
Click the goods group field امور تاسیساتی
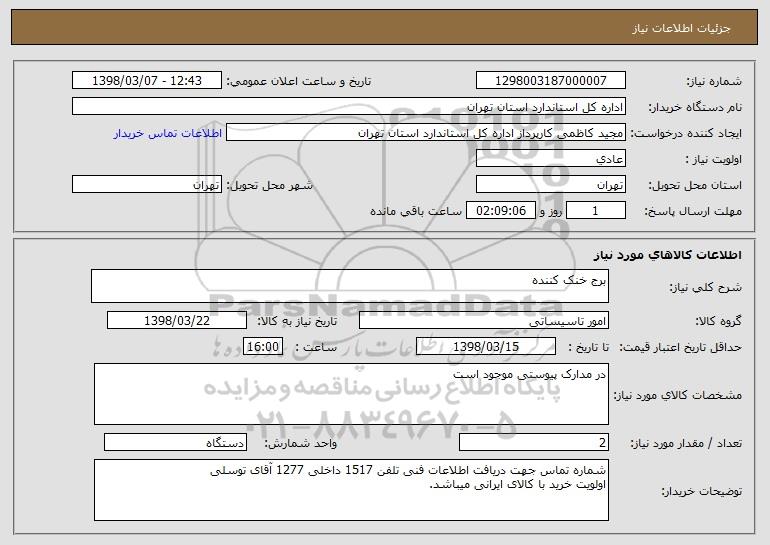(484, 320)
